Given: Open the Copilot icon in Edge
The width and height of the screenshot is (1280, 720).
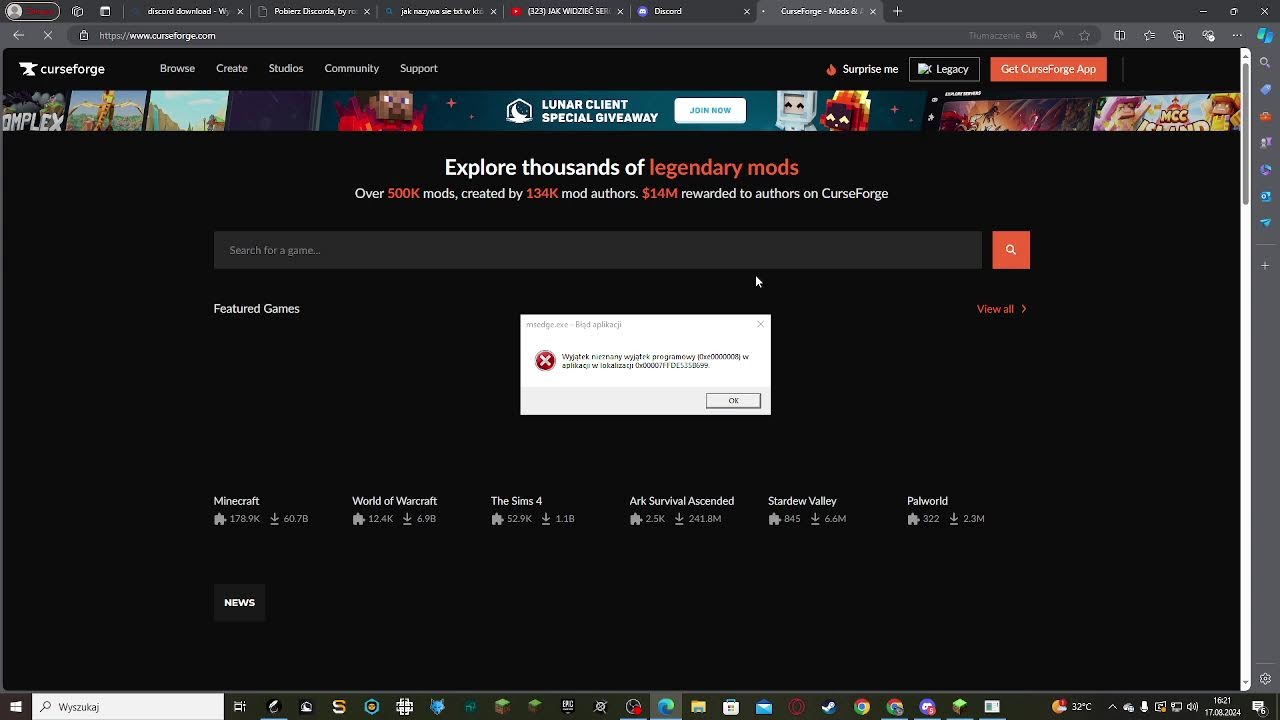Looking at the screenshot, I should [1266, 35].
